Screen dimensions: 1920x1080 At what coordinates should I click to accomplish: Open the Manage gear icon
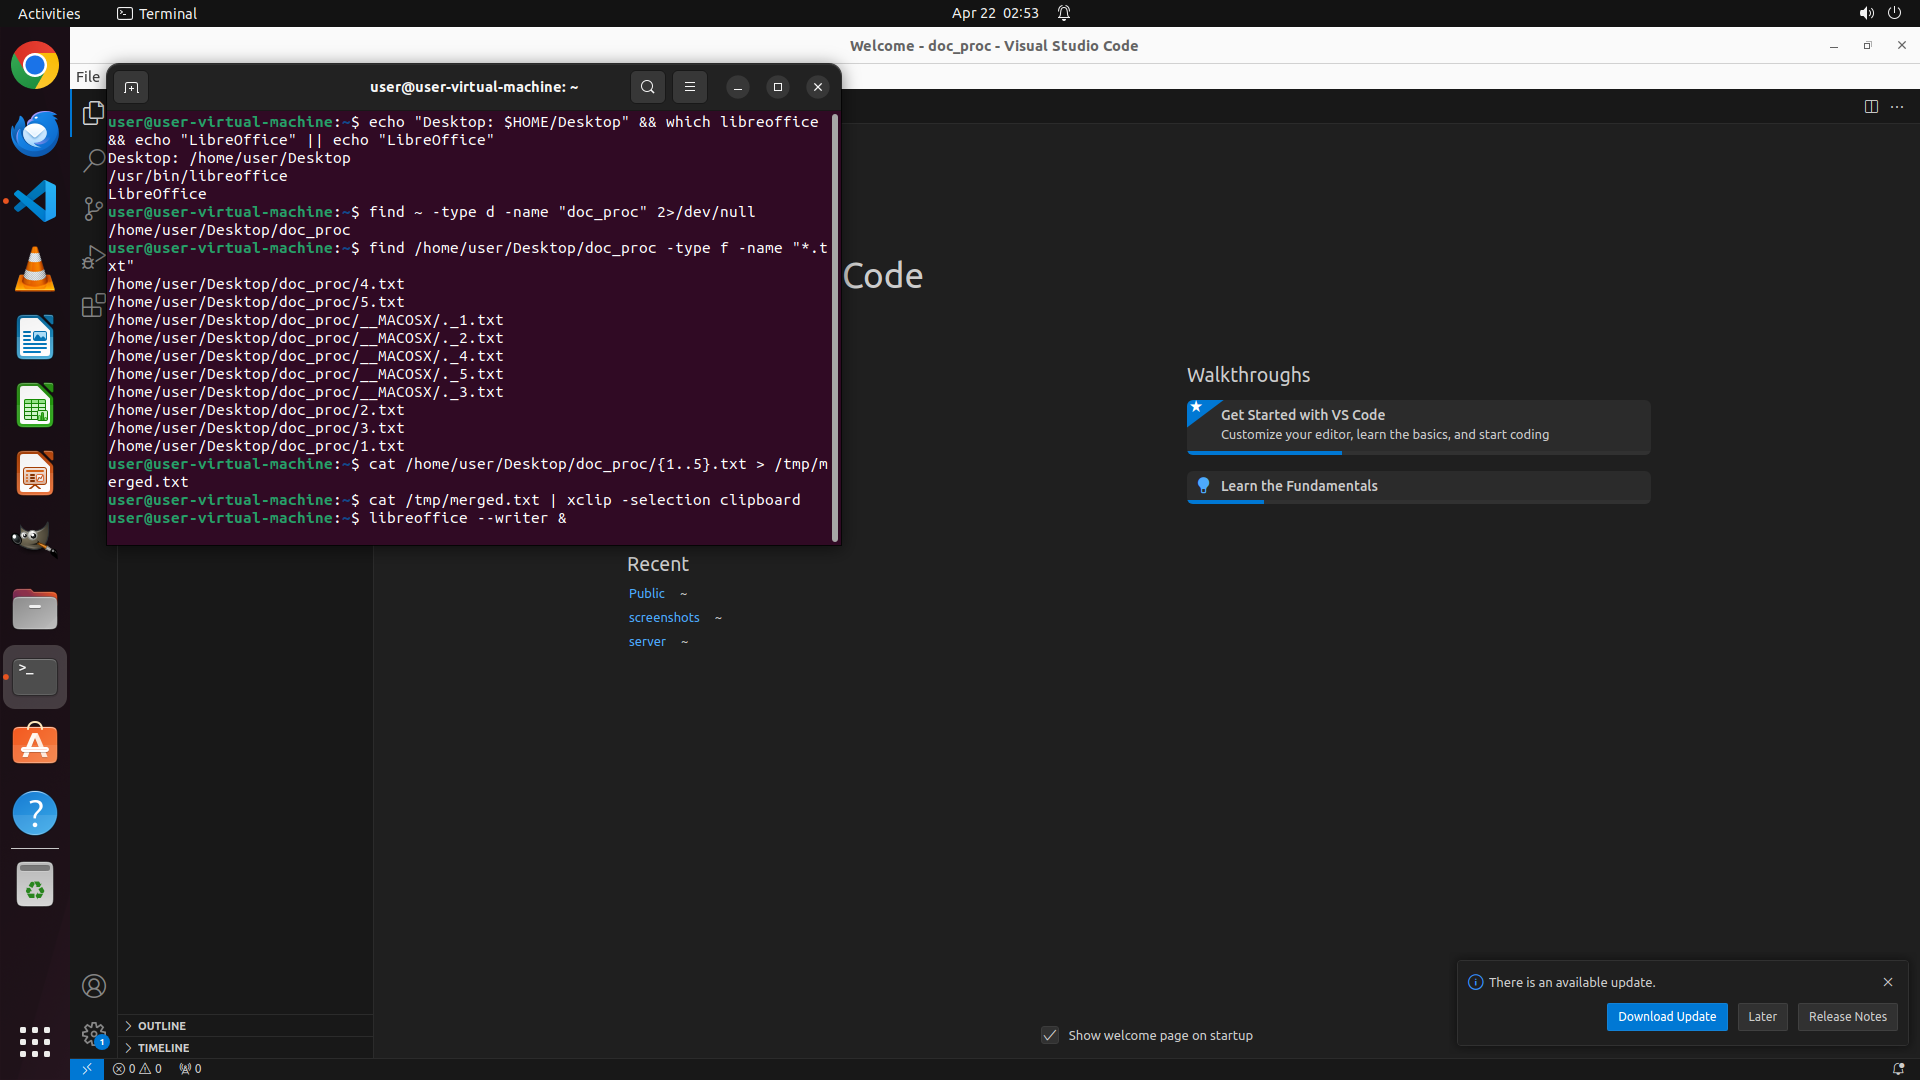point(94,1033)
